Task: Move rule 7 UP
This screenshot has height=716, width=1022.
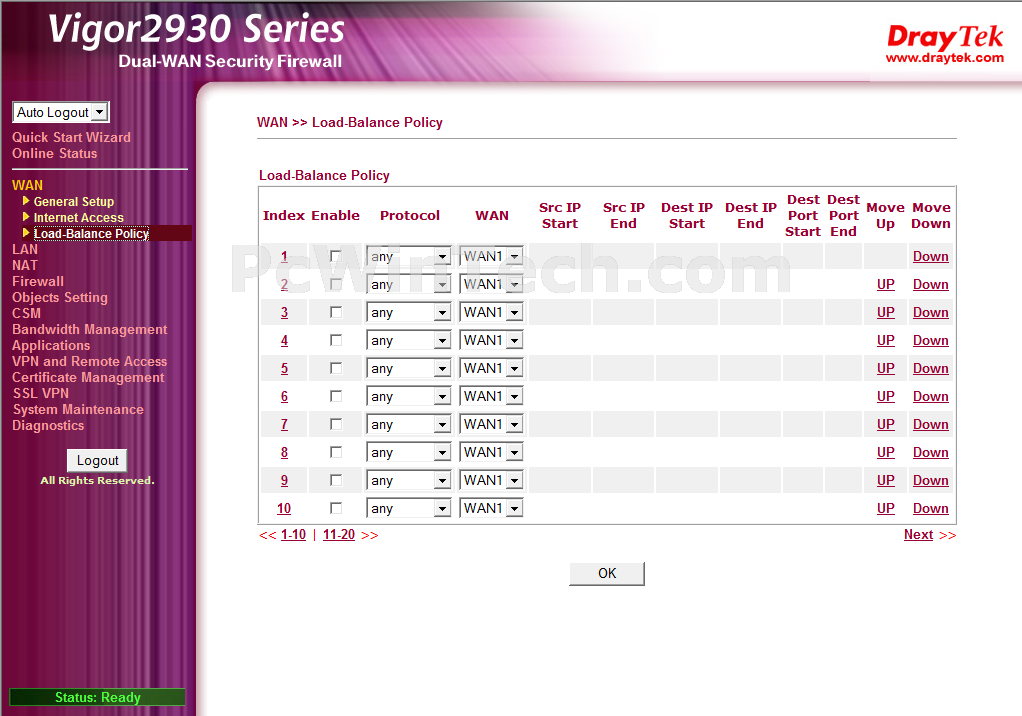Action: tap(886, 425)
